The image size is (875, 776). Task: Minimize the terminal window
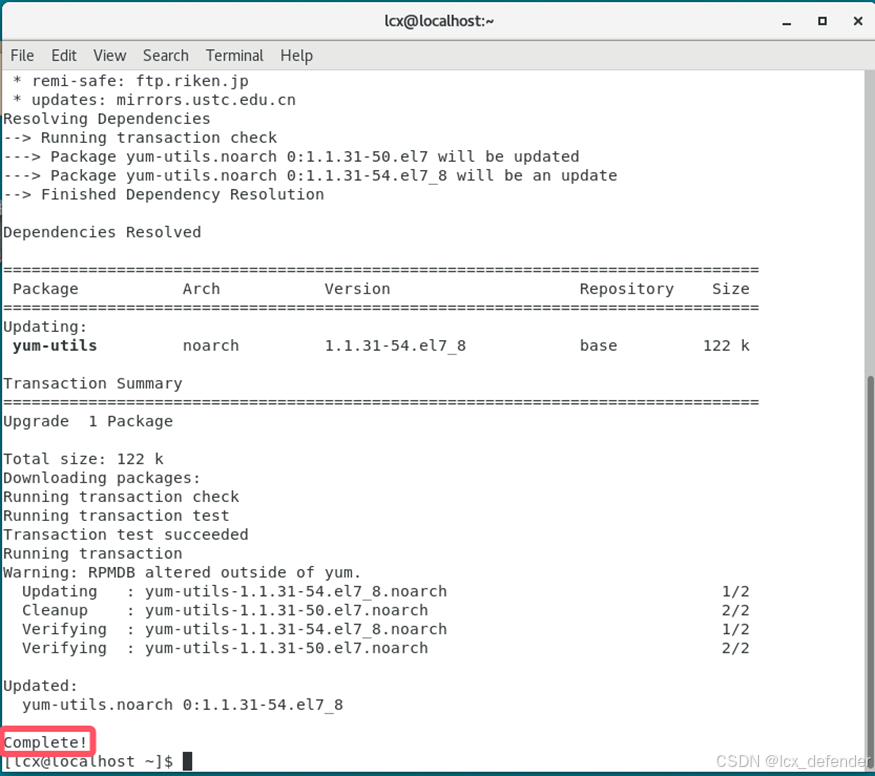pyautogui.click(x=787, y=22)
